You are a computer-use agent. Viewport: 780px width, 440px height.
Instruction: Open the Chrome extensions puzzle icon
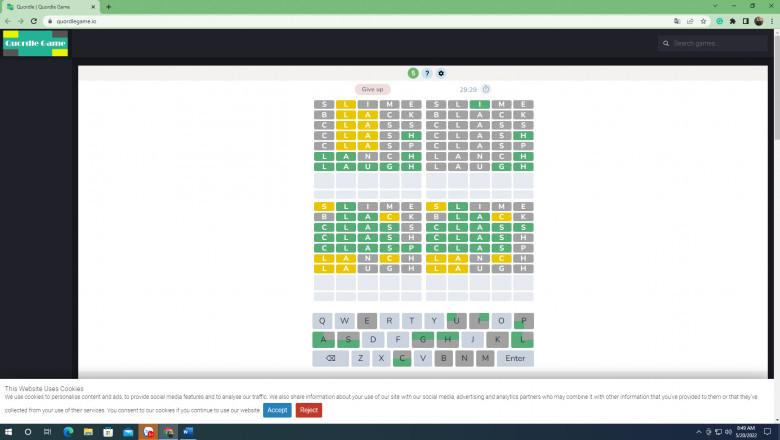732,21
